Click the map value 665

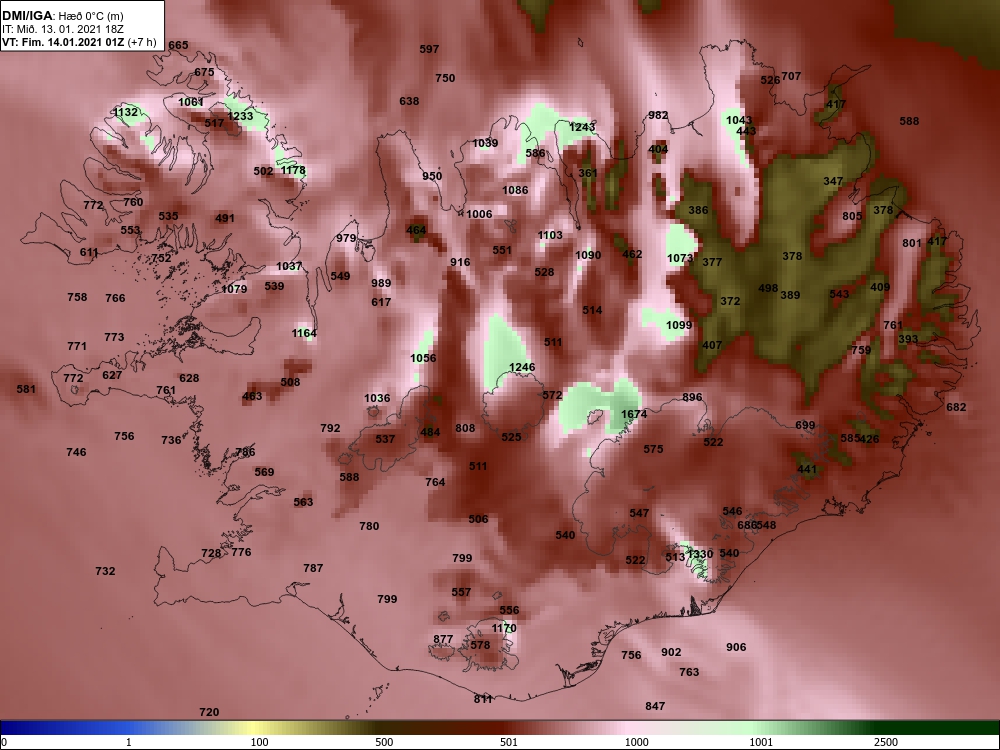click(x=179, y=45)
